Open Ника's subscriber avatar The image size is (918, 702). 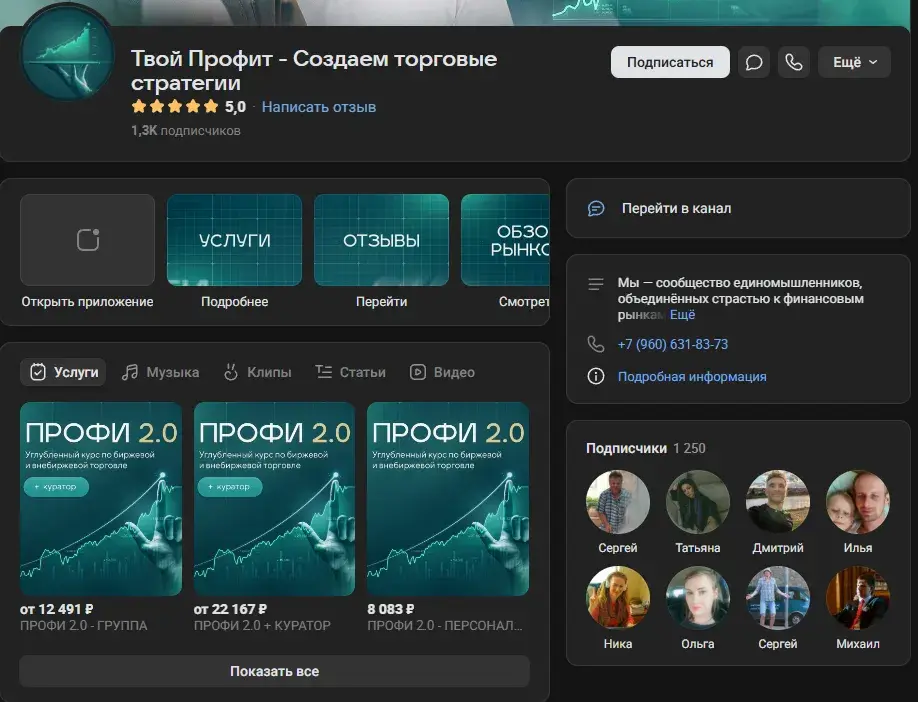(x=618, y=598)
